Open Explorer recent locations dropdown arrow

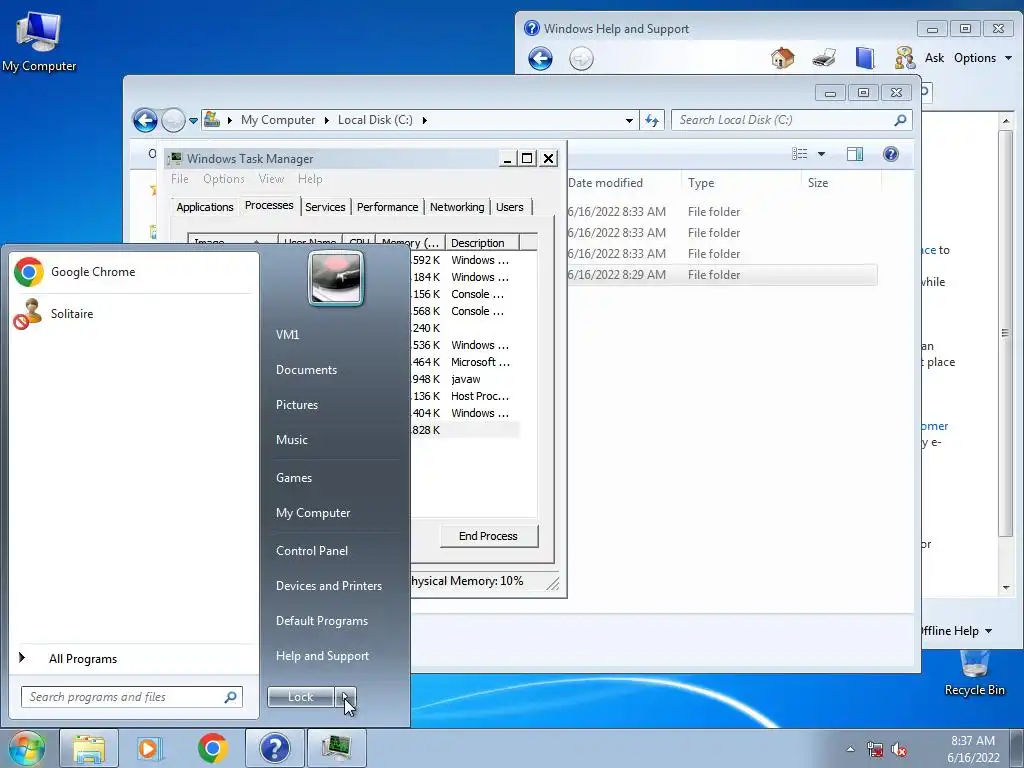click(x=193, y=121)
